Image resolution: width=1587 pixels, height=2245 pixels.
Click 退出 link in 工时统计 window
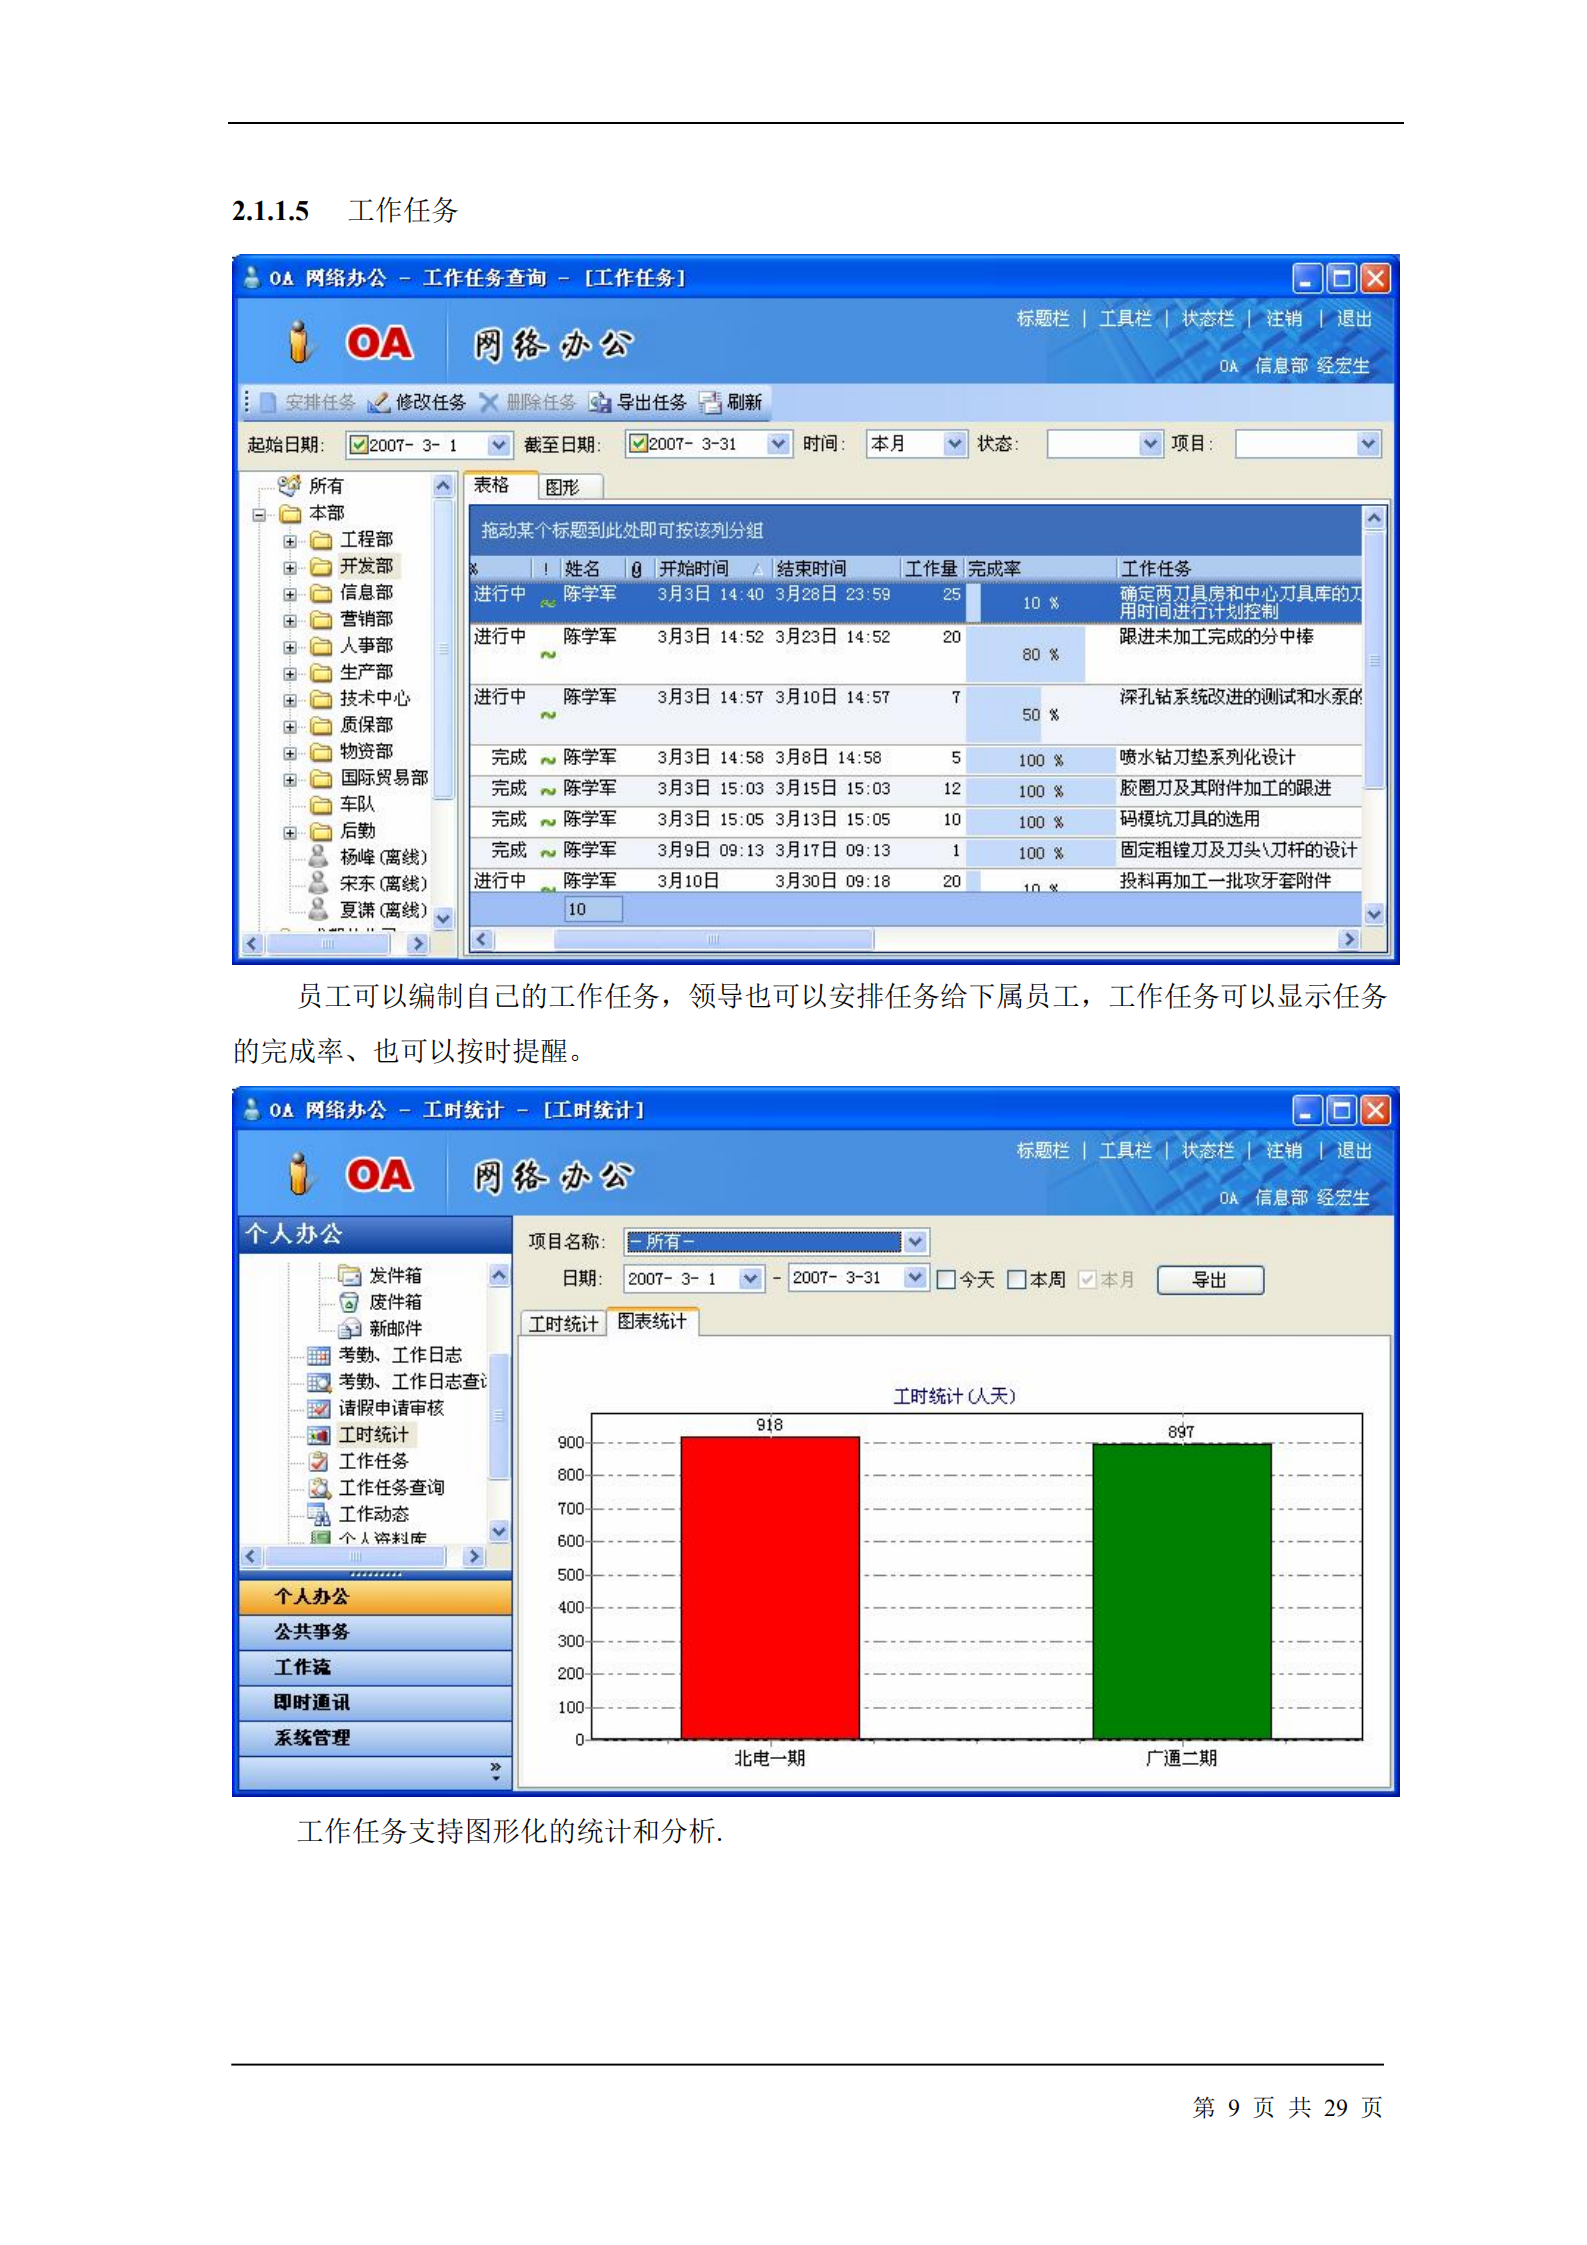coord(1354,1151)
